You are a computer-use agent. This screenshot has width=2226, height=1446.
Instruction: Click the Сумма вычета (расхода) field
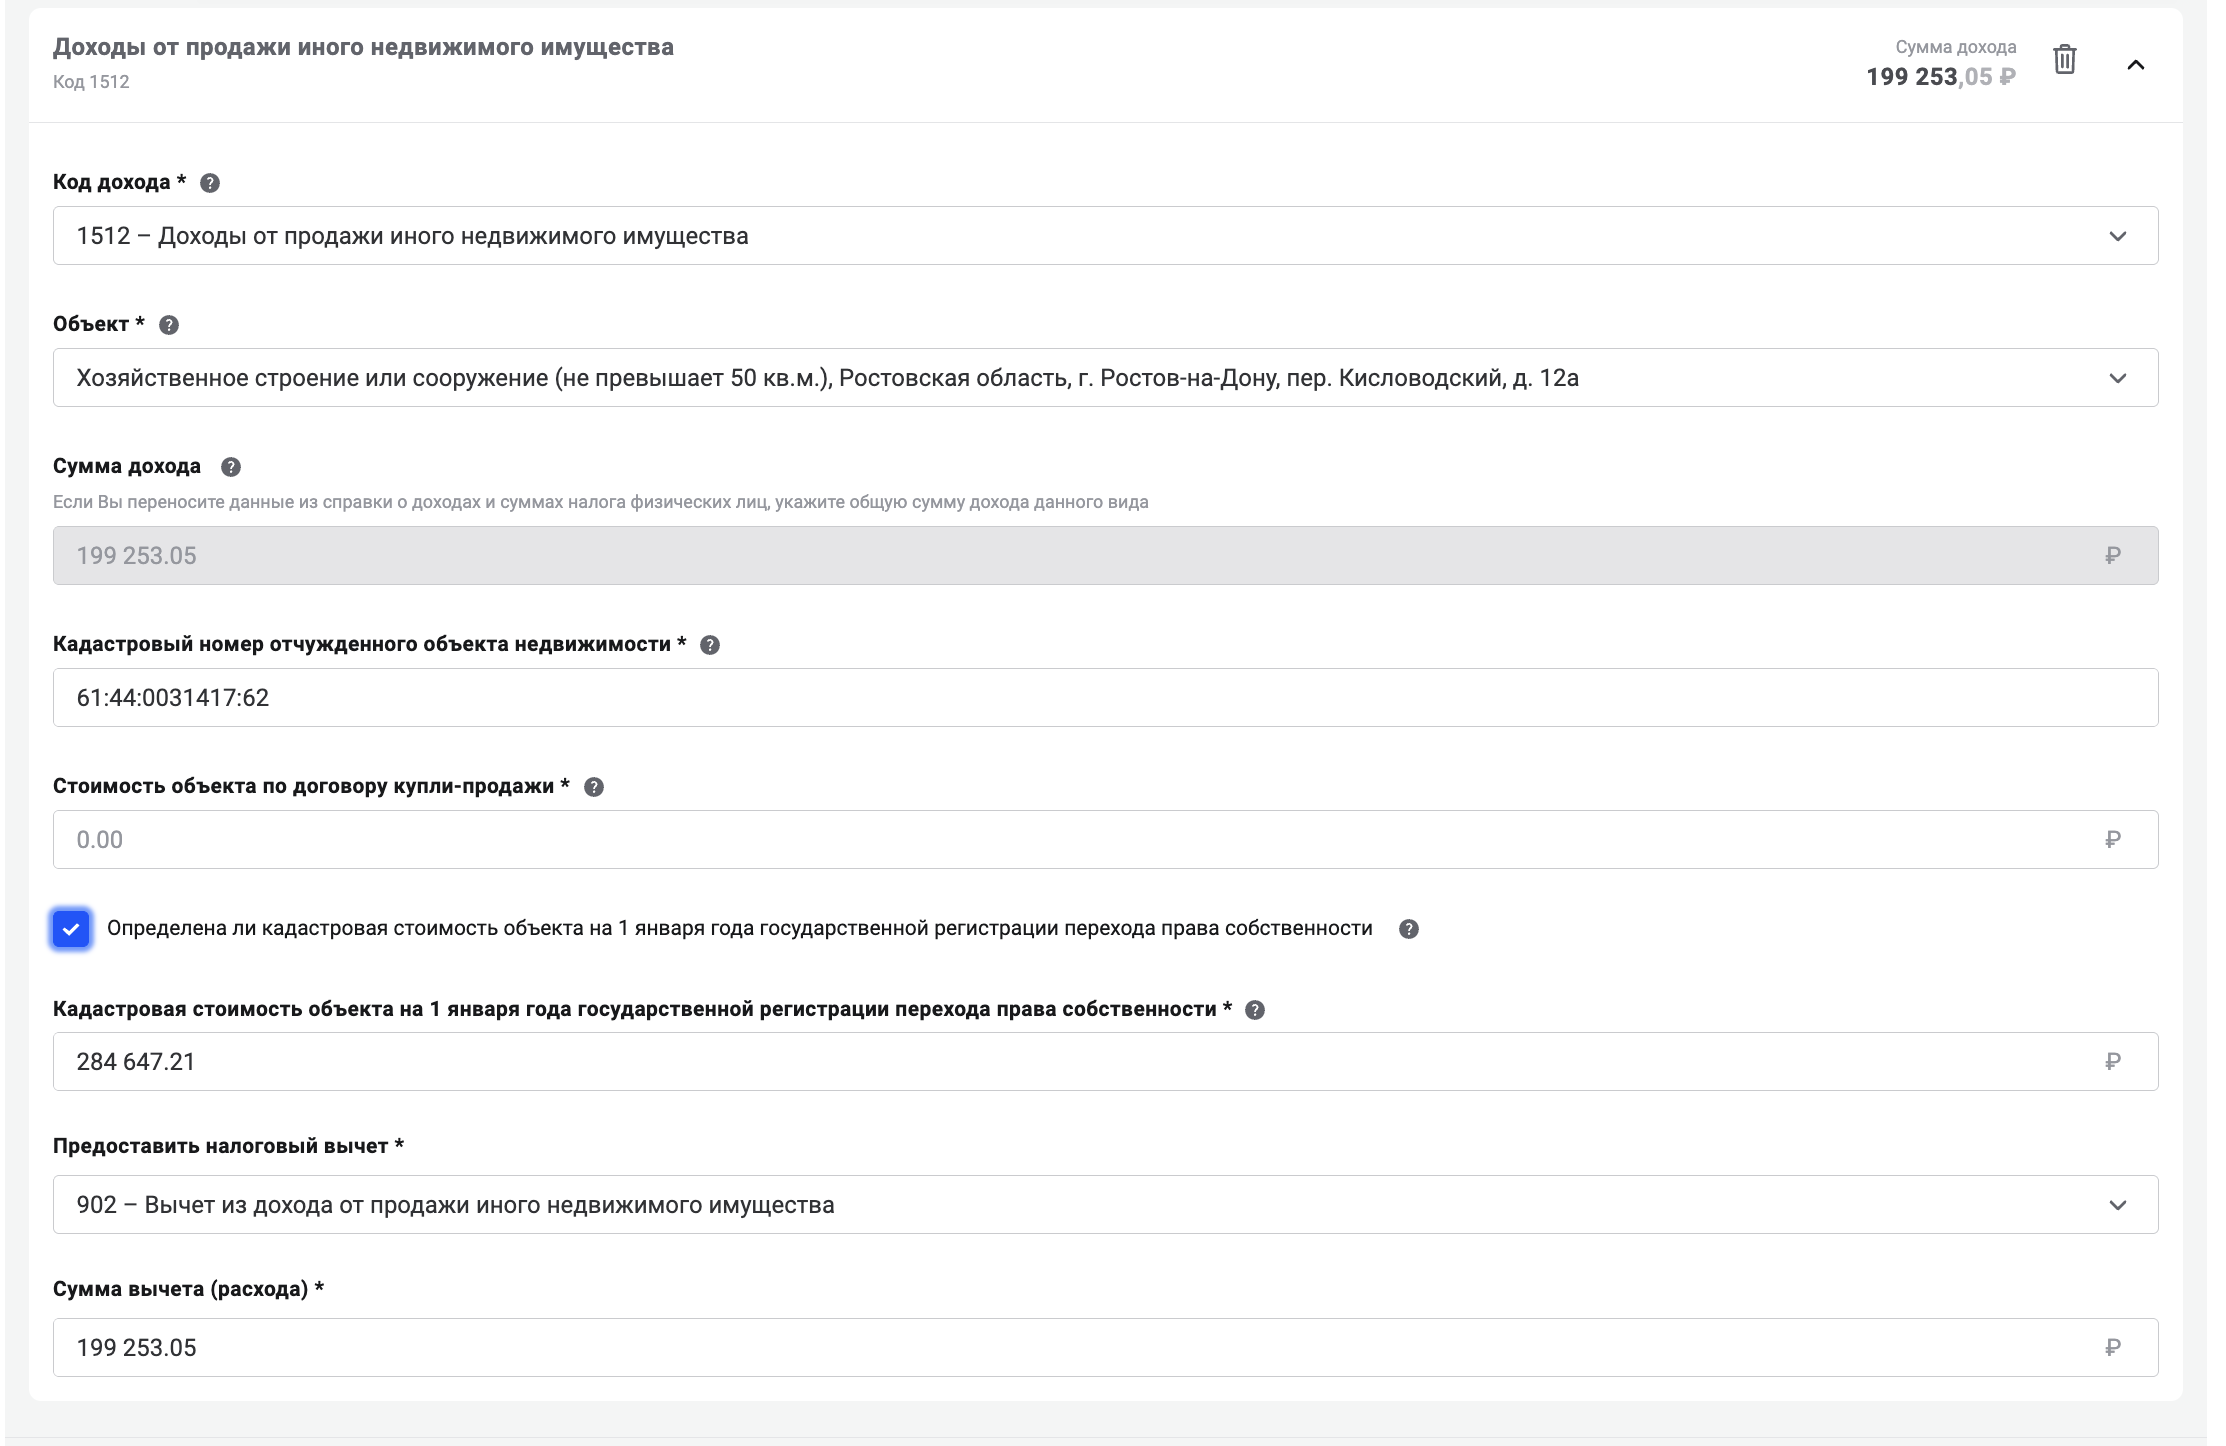pyautogui.click(x=1105, y=1348)
